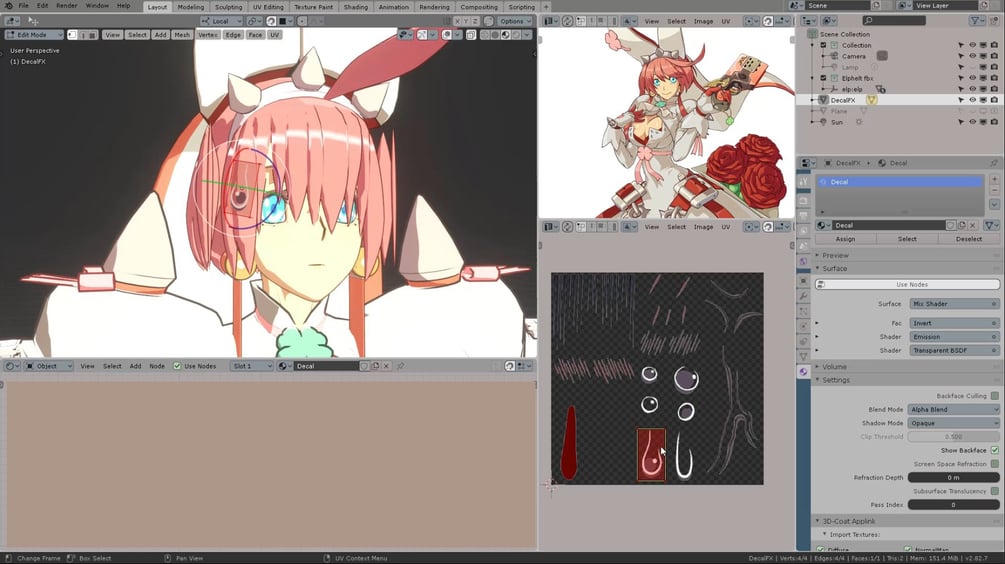Screen dimensions: 1005x564
Task: Pin the node editor material with pin icon
Action: click(401, 366)
